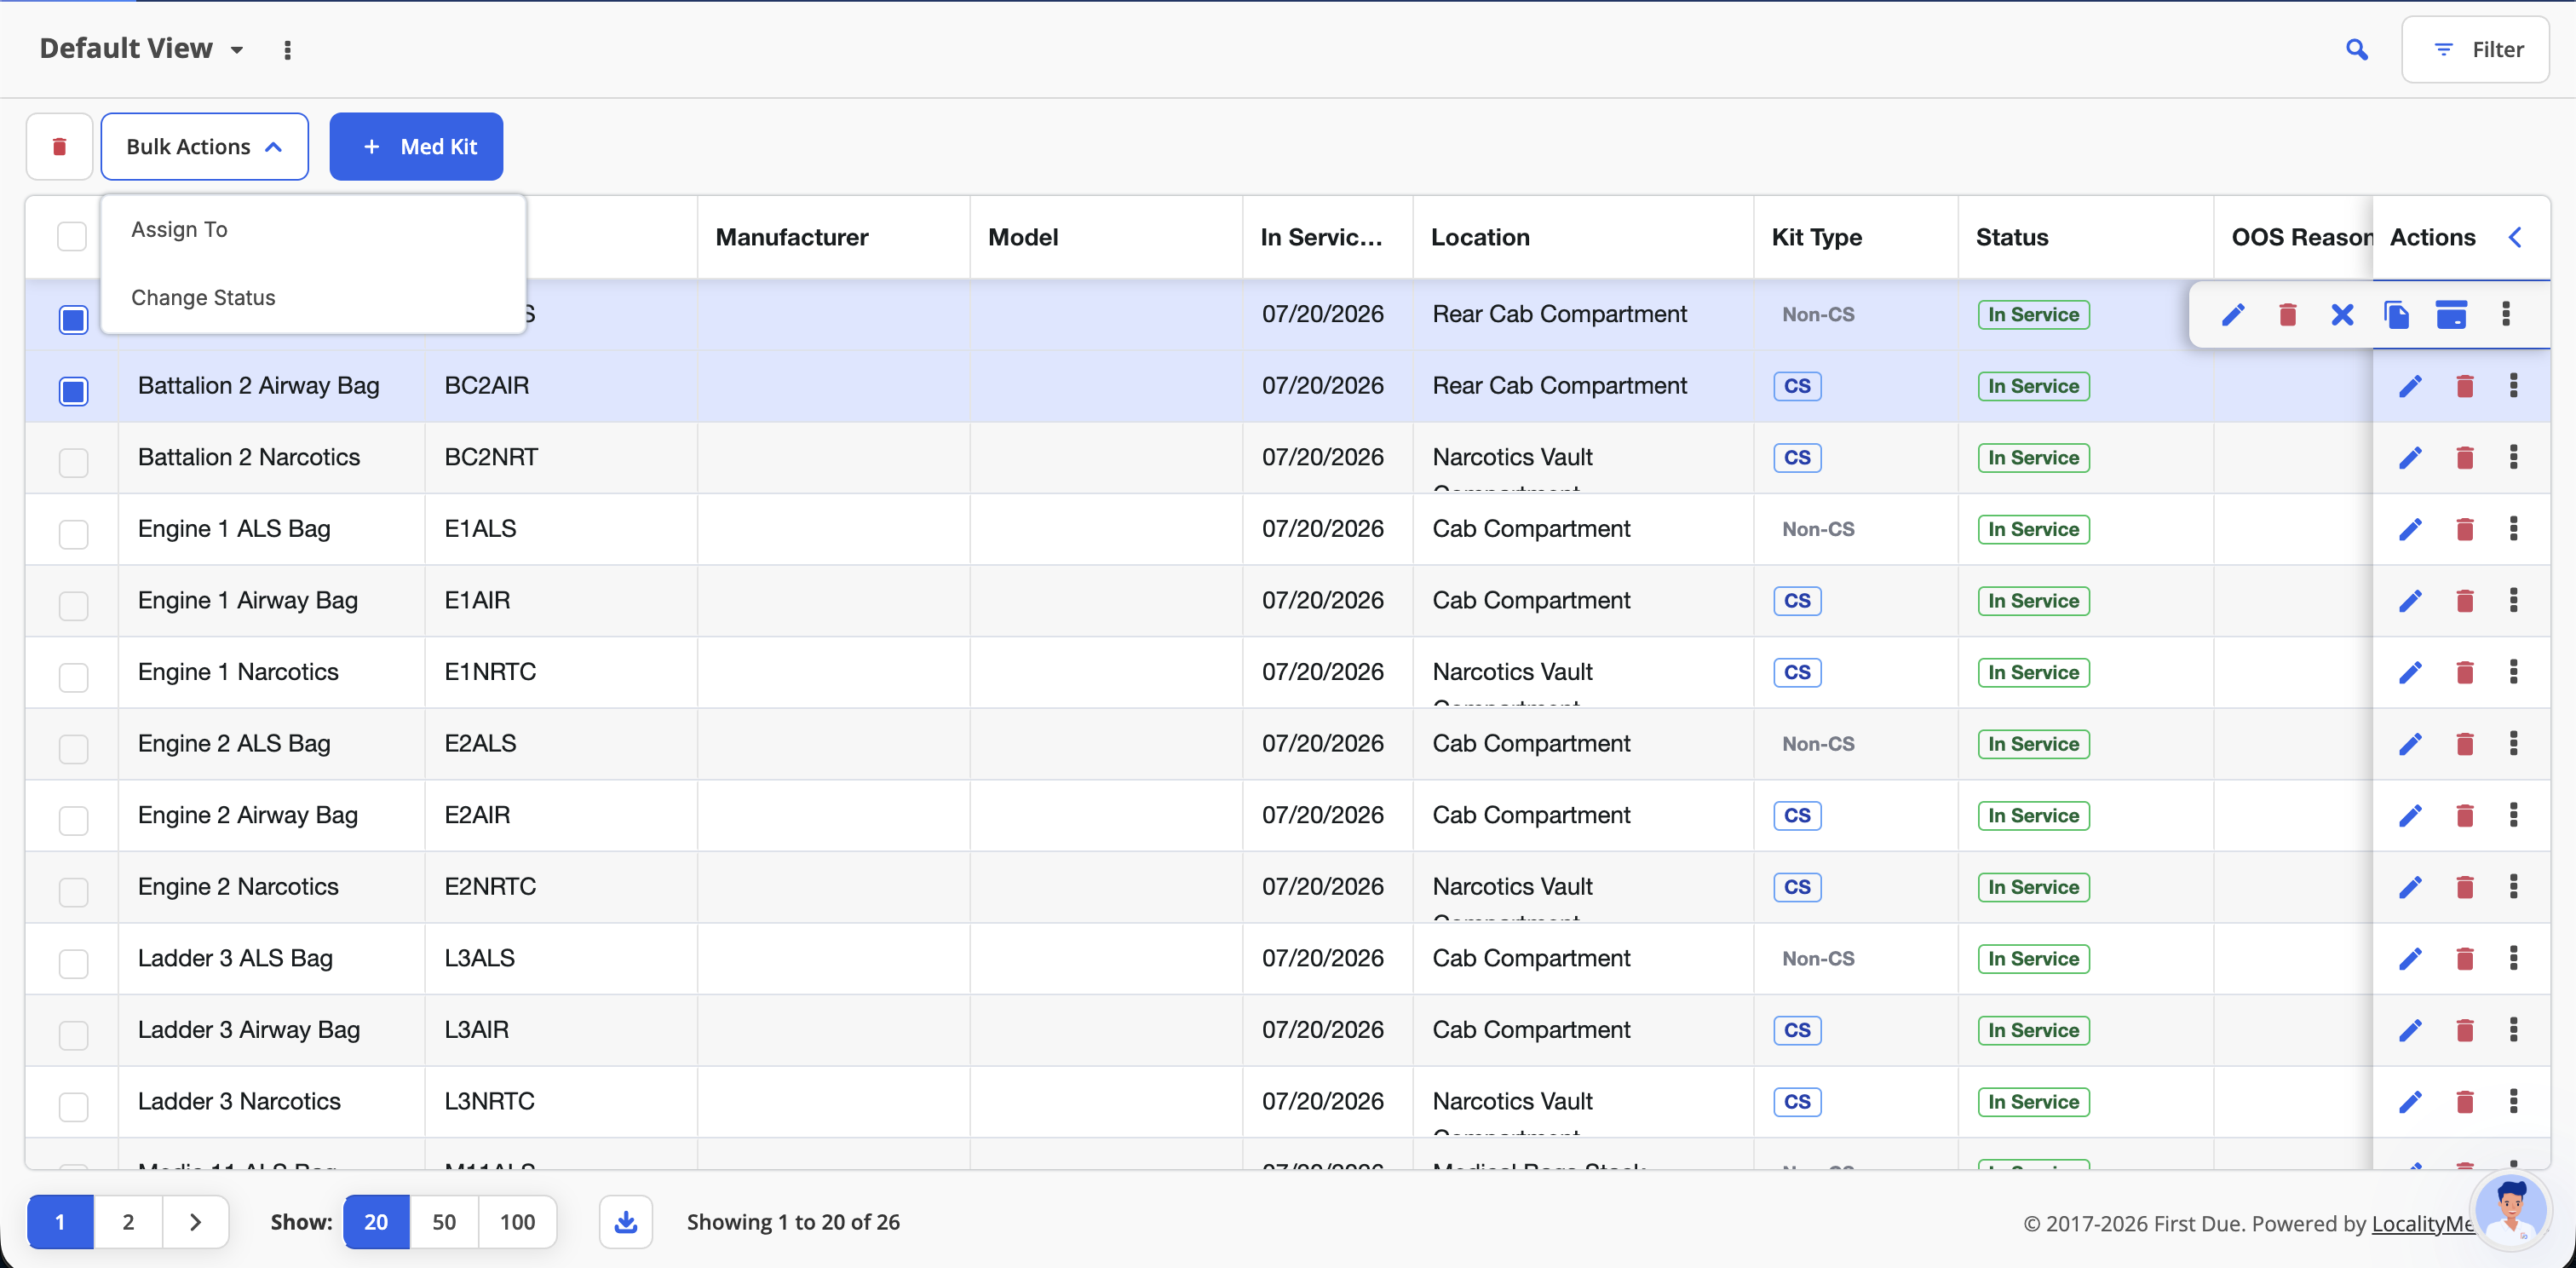
Task: Open more menu for Engine 1 Narcotics
Action: pos(2514,672)
